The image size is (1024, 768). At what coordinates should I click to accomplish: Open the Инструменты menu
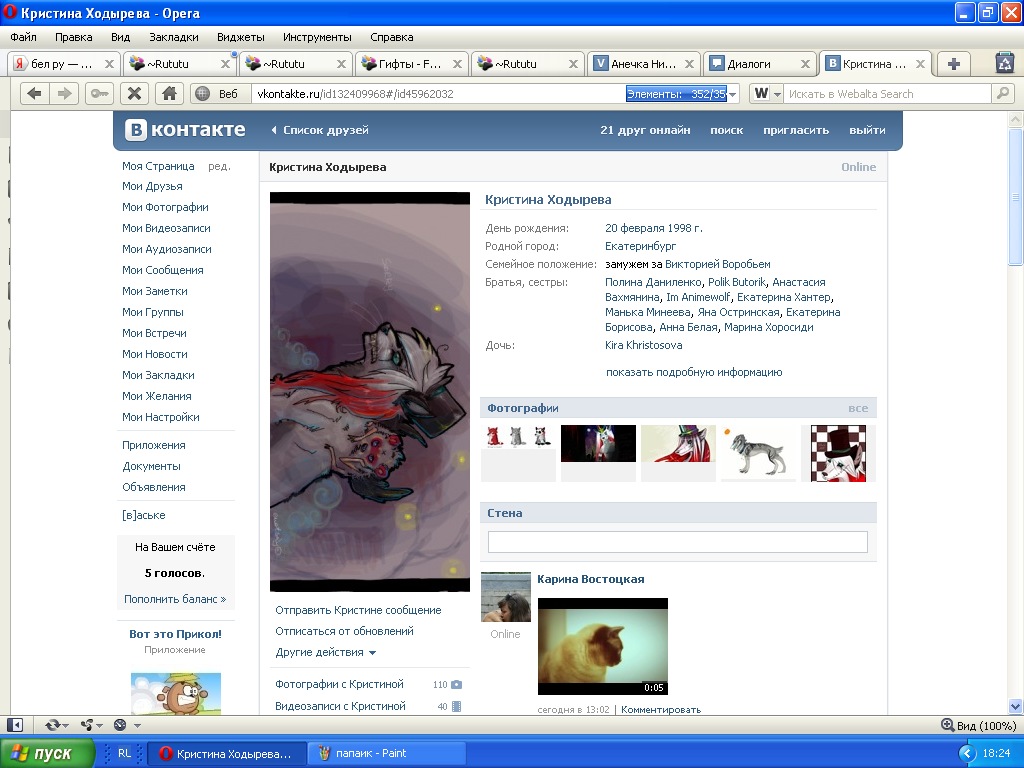pos(317,37)
